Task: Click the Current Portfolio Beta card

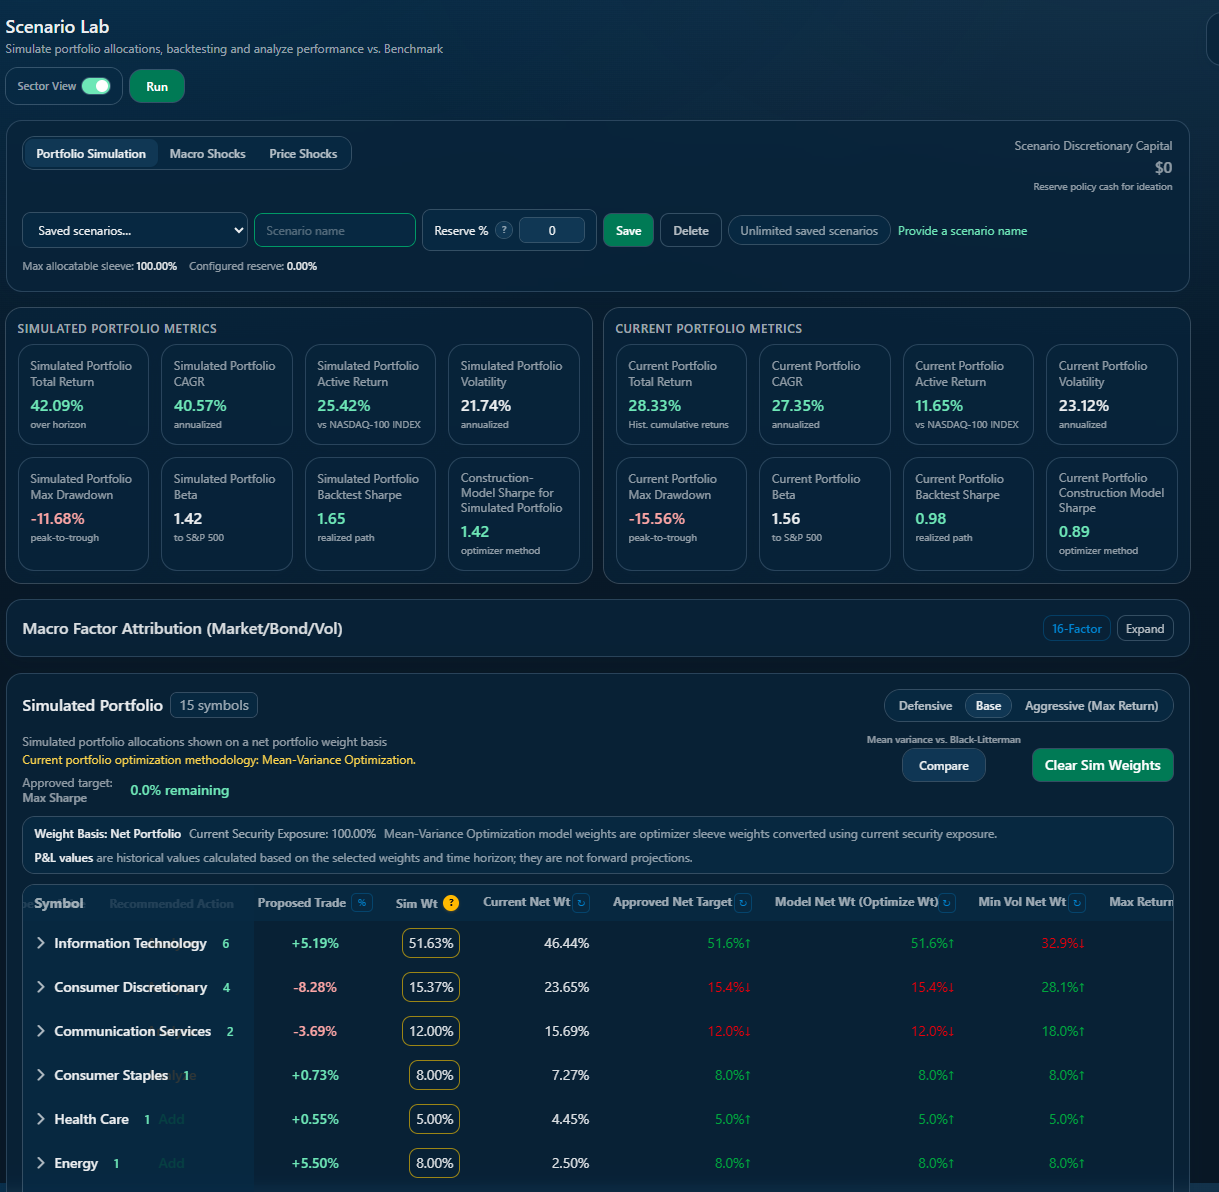Action: (x=825, y=514)
